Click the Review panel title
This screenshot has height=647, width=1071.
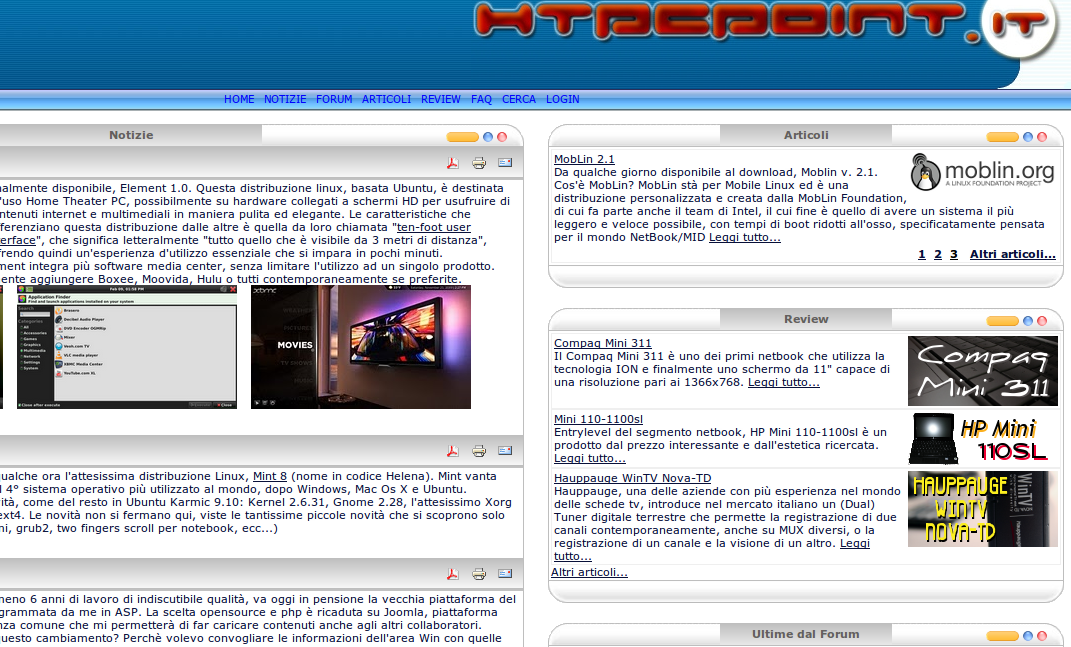pyautogui.click(x=806, y=319)
